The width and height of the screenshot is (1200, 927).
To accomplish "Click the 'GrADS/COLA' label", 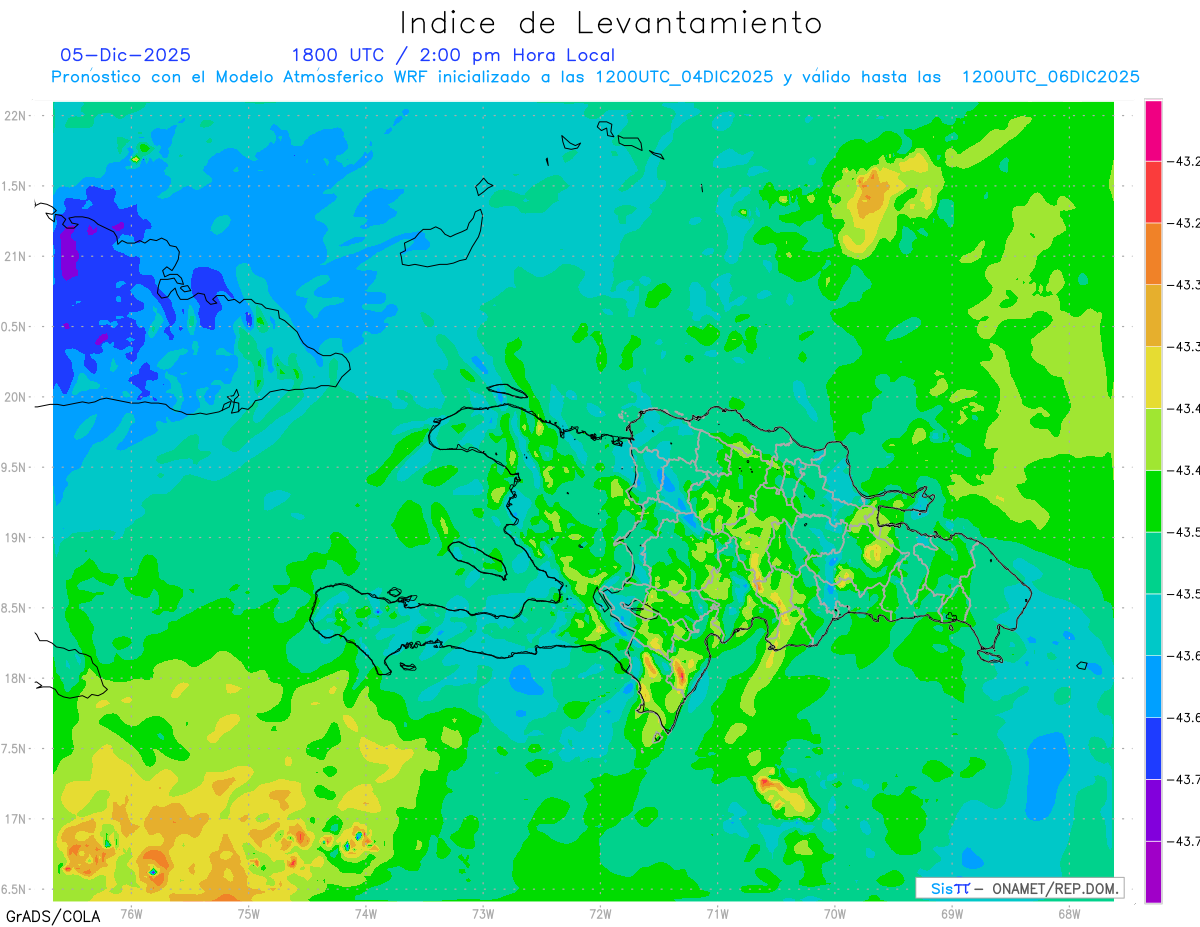I will pyautogui.click(x=53, y=916).
